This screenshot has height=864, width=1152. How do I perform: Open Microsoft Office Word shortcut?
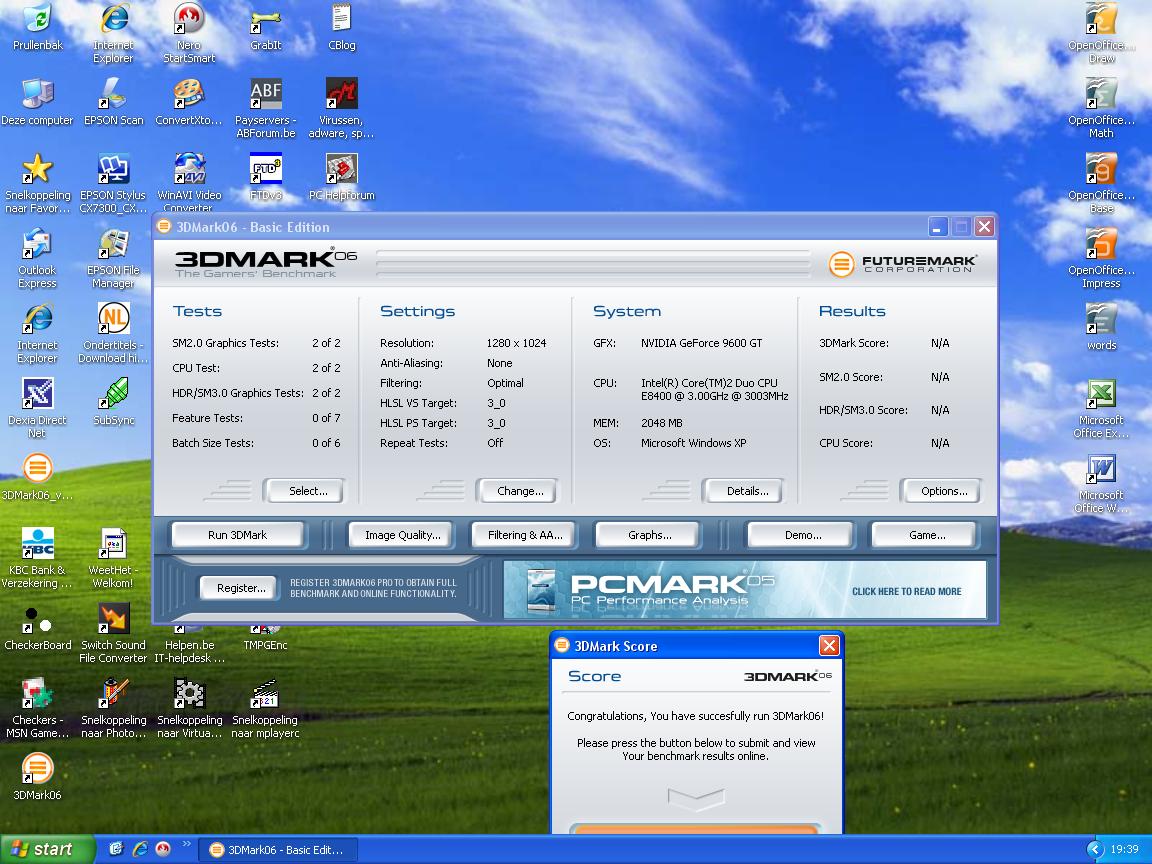point(1101,482)
